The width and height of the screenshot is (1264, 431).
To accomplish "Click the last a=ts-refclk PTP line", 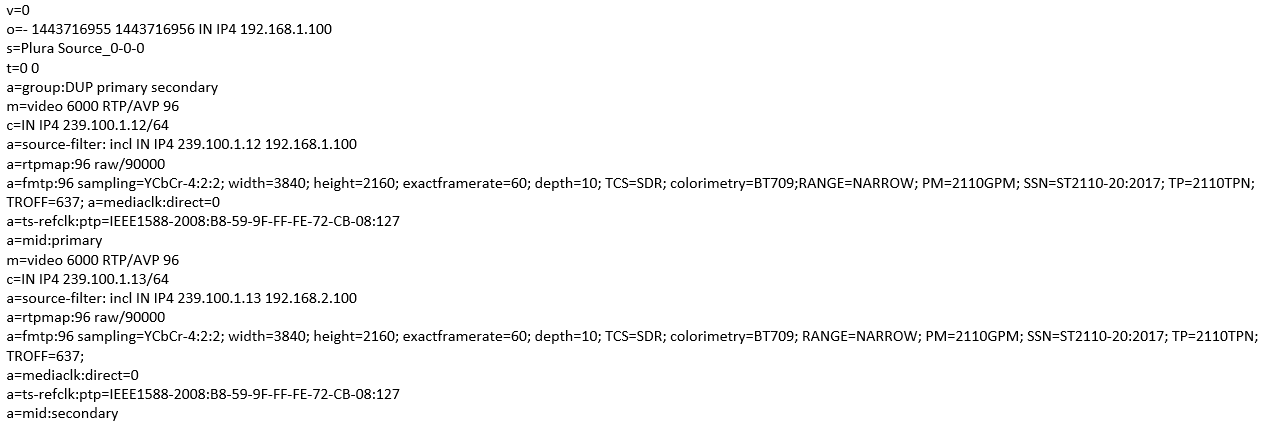I will click(x=203, y=394).
